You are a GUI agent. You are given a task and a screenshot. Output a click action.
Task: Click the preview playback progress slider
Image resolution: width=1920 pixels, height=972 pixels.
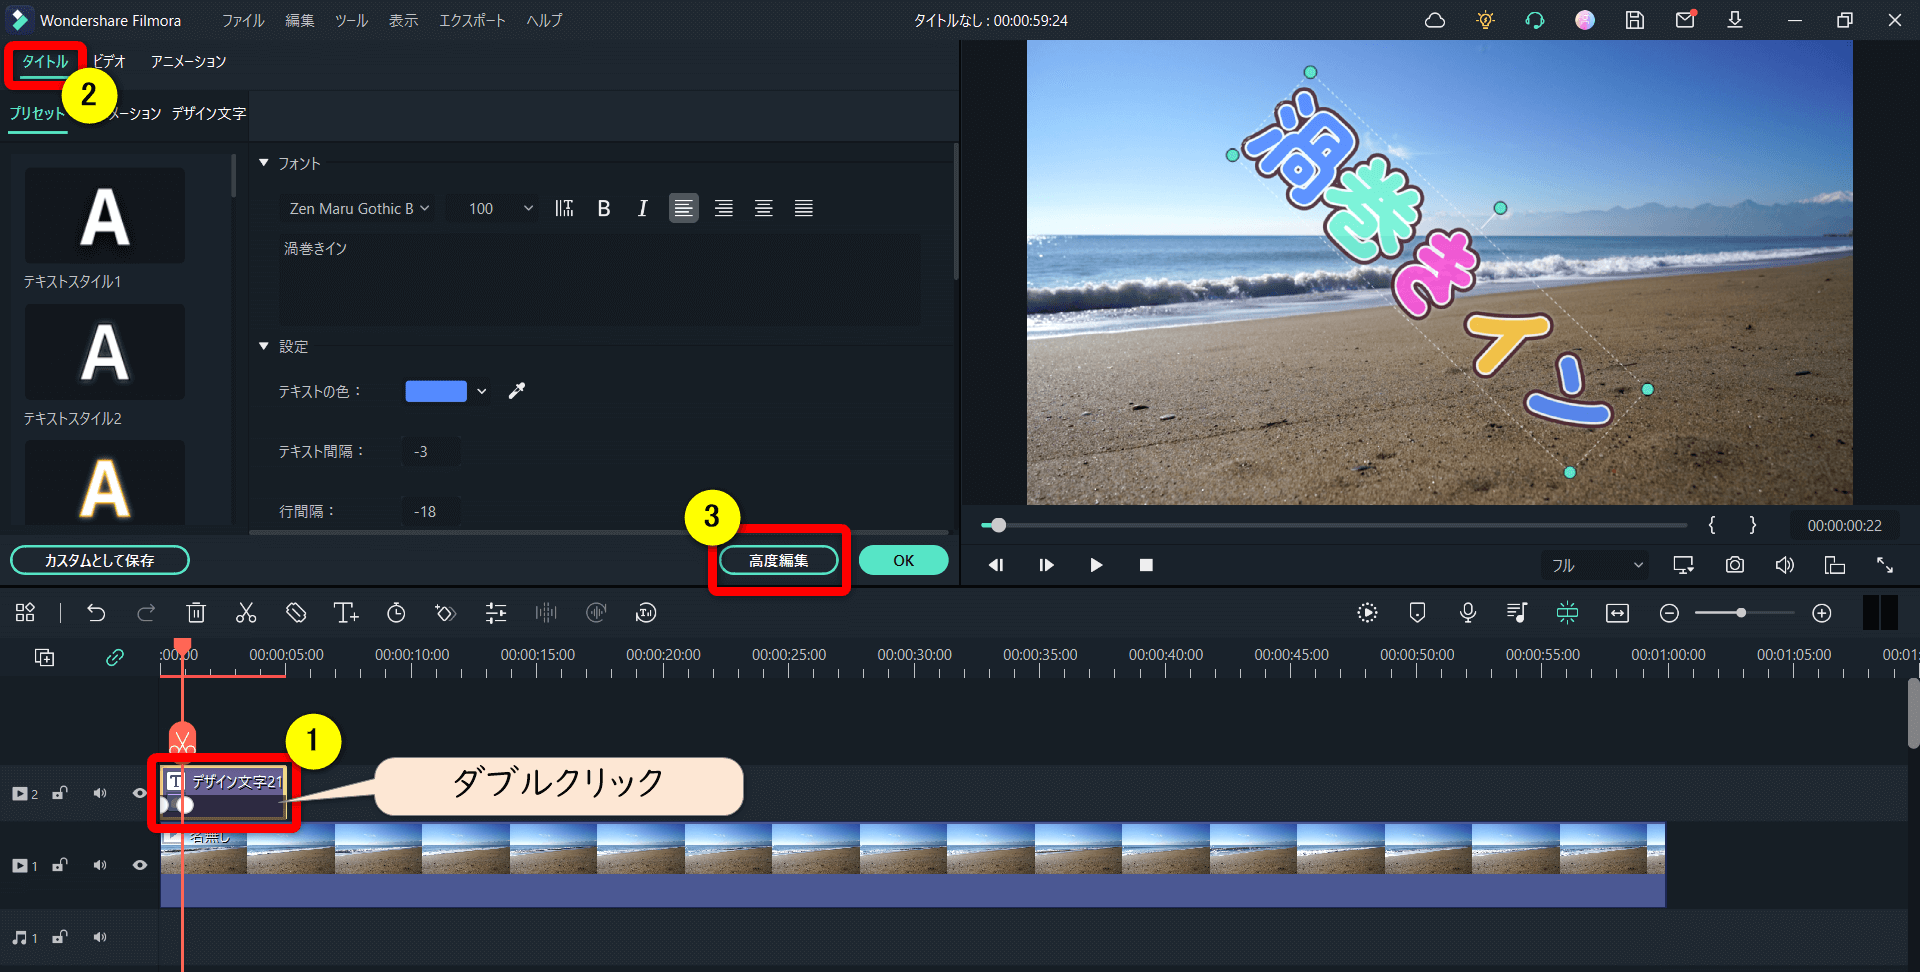click(1335, 525)
